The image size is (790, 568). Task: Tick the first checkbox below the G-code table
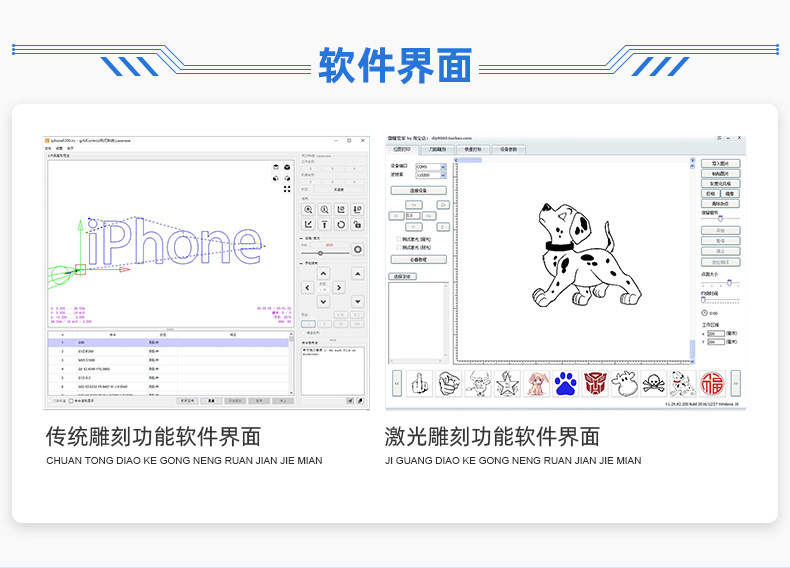click(x=50, y=401)
